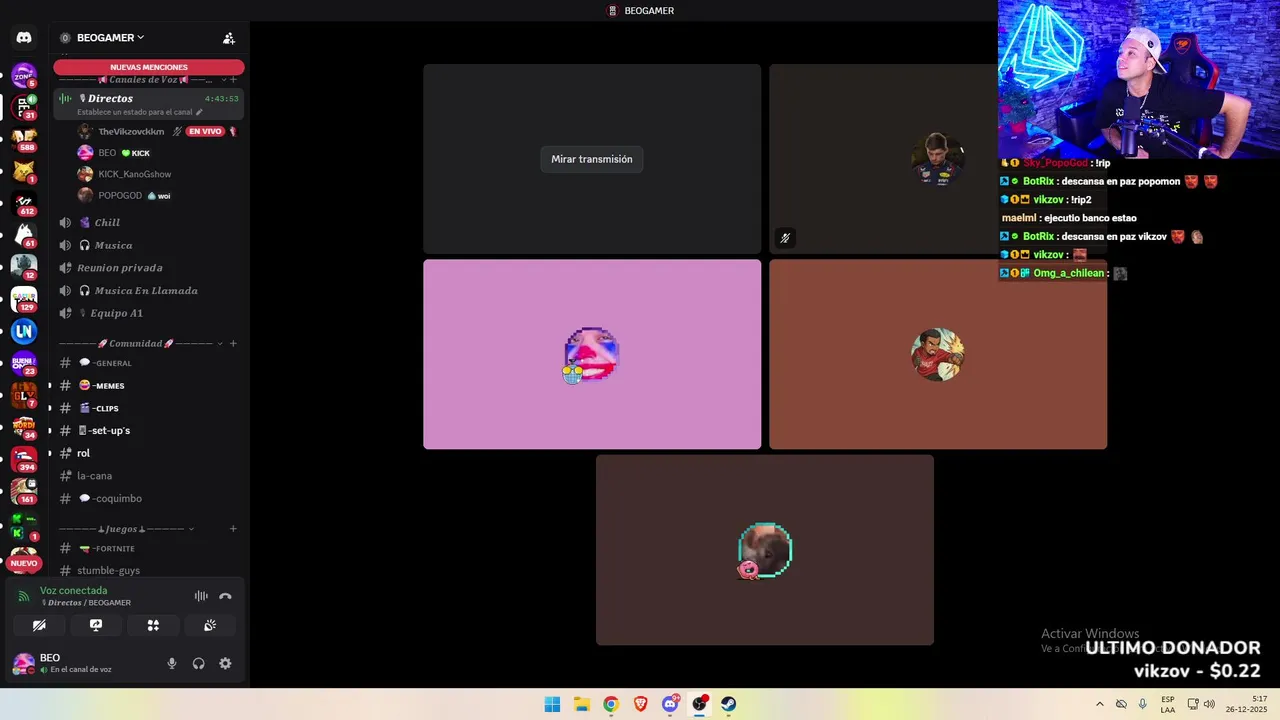1280x720 pixels.
Task: Open the la-cana text channel
Action: click(x=149, y=476)
